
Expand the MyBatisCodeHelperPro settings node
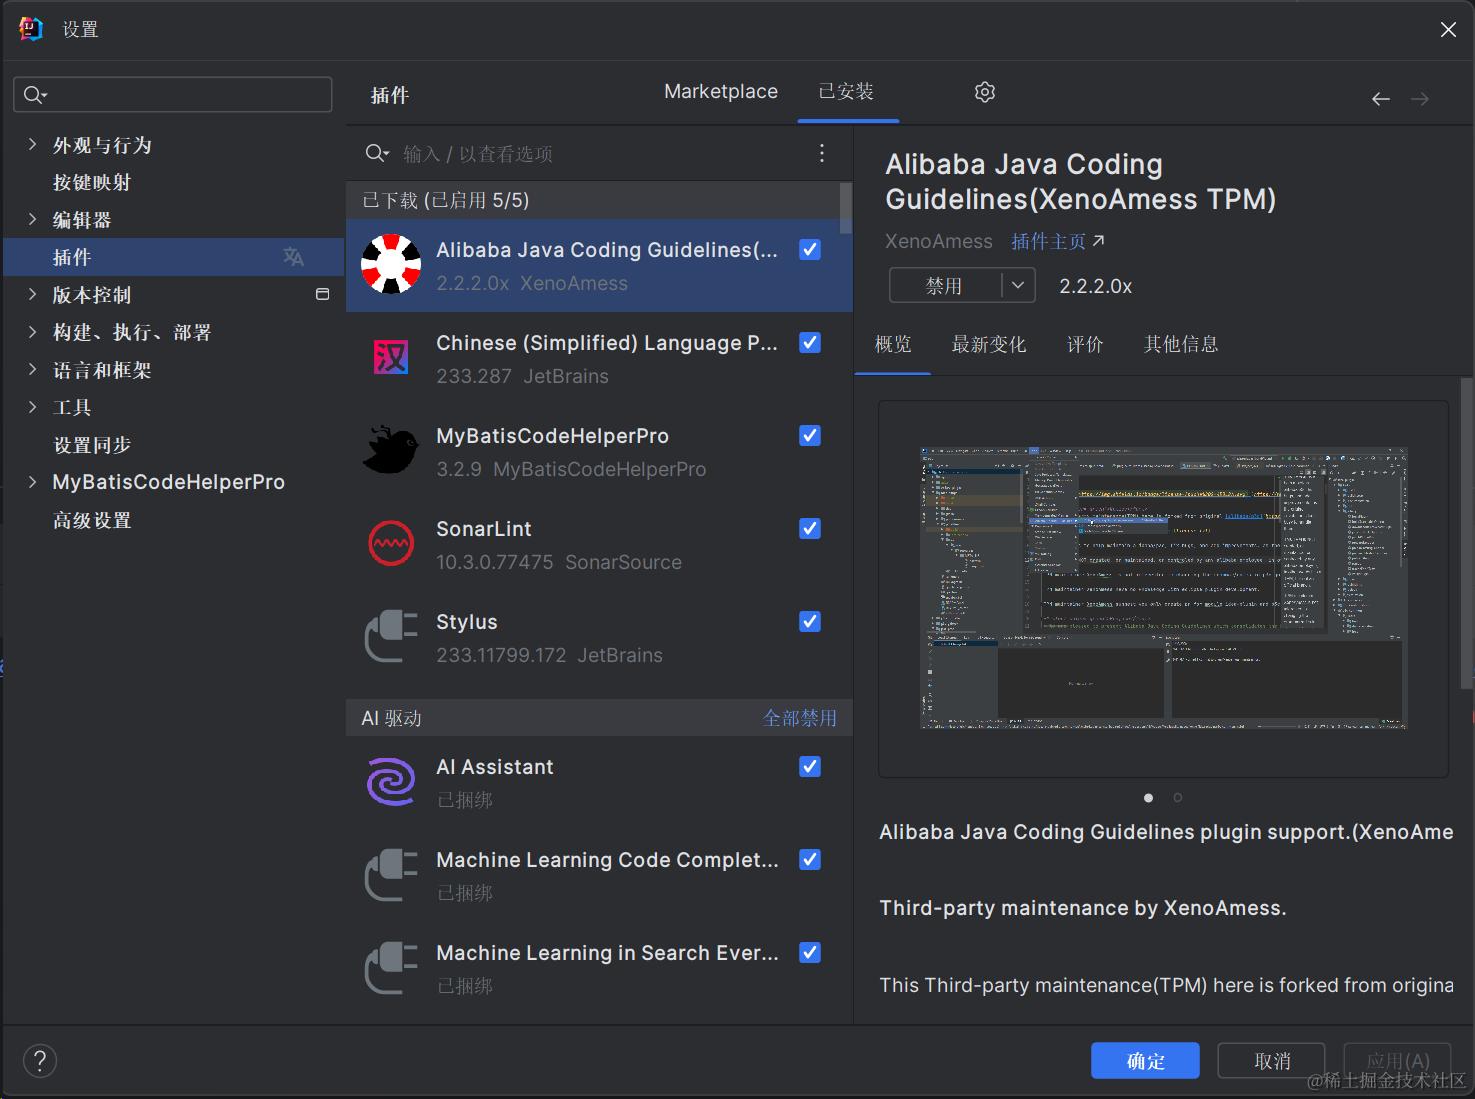32,481
